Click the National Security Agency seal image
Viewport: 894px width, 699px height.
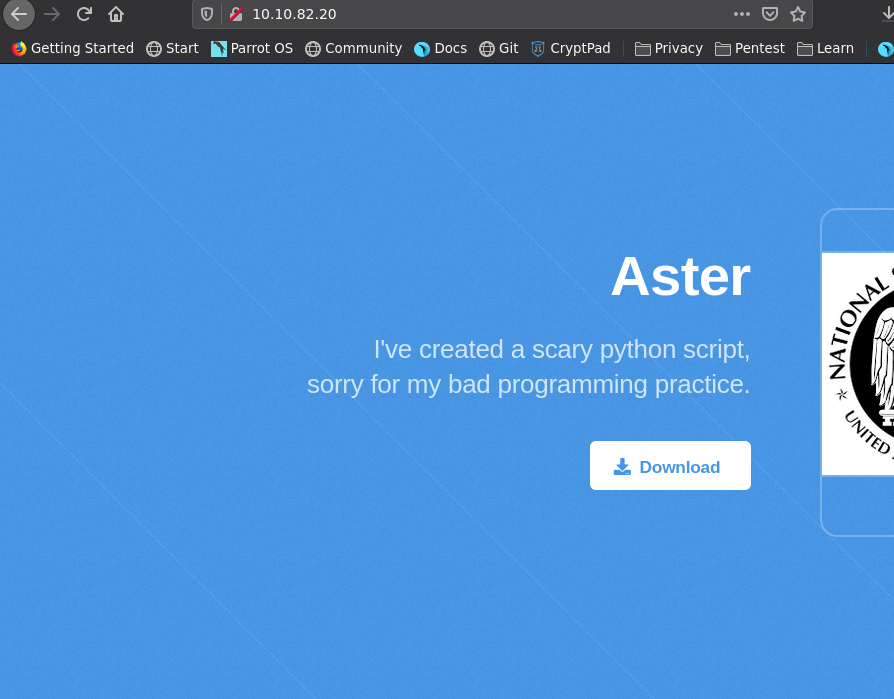858,363
